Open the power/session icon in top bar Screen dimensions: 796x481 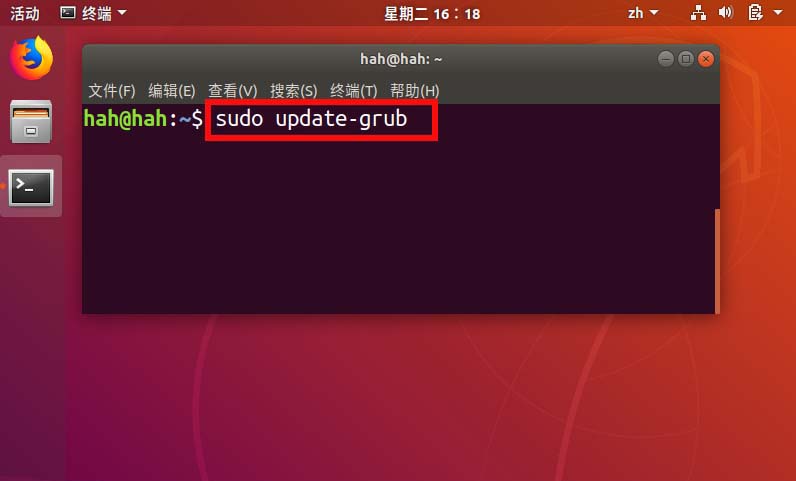point(755,13)
